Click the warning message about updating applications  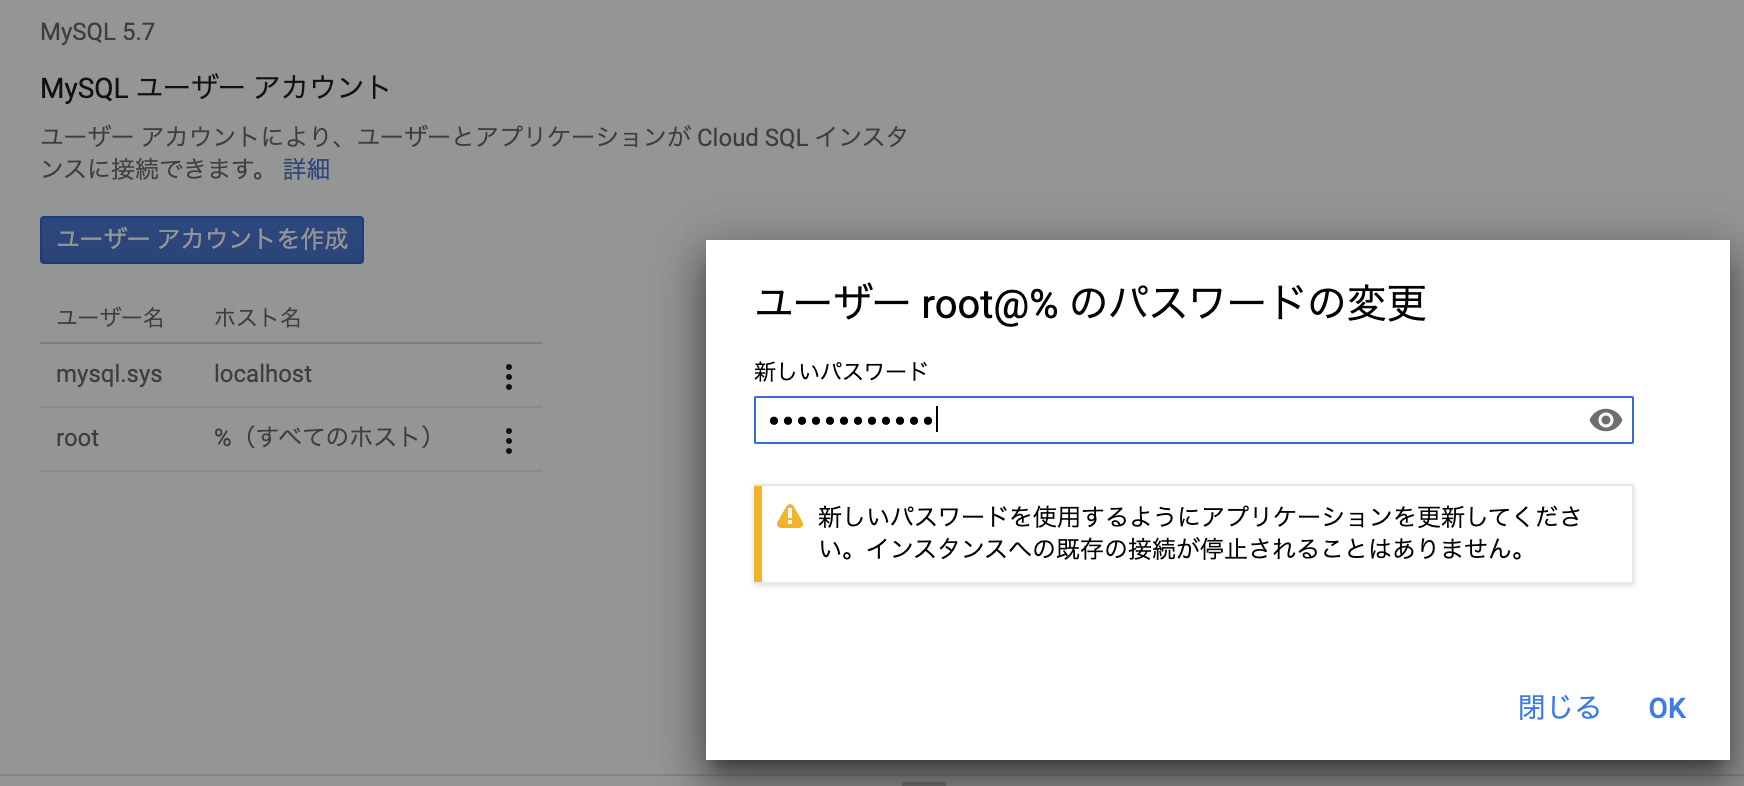click(1200, 533)
